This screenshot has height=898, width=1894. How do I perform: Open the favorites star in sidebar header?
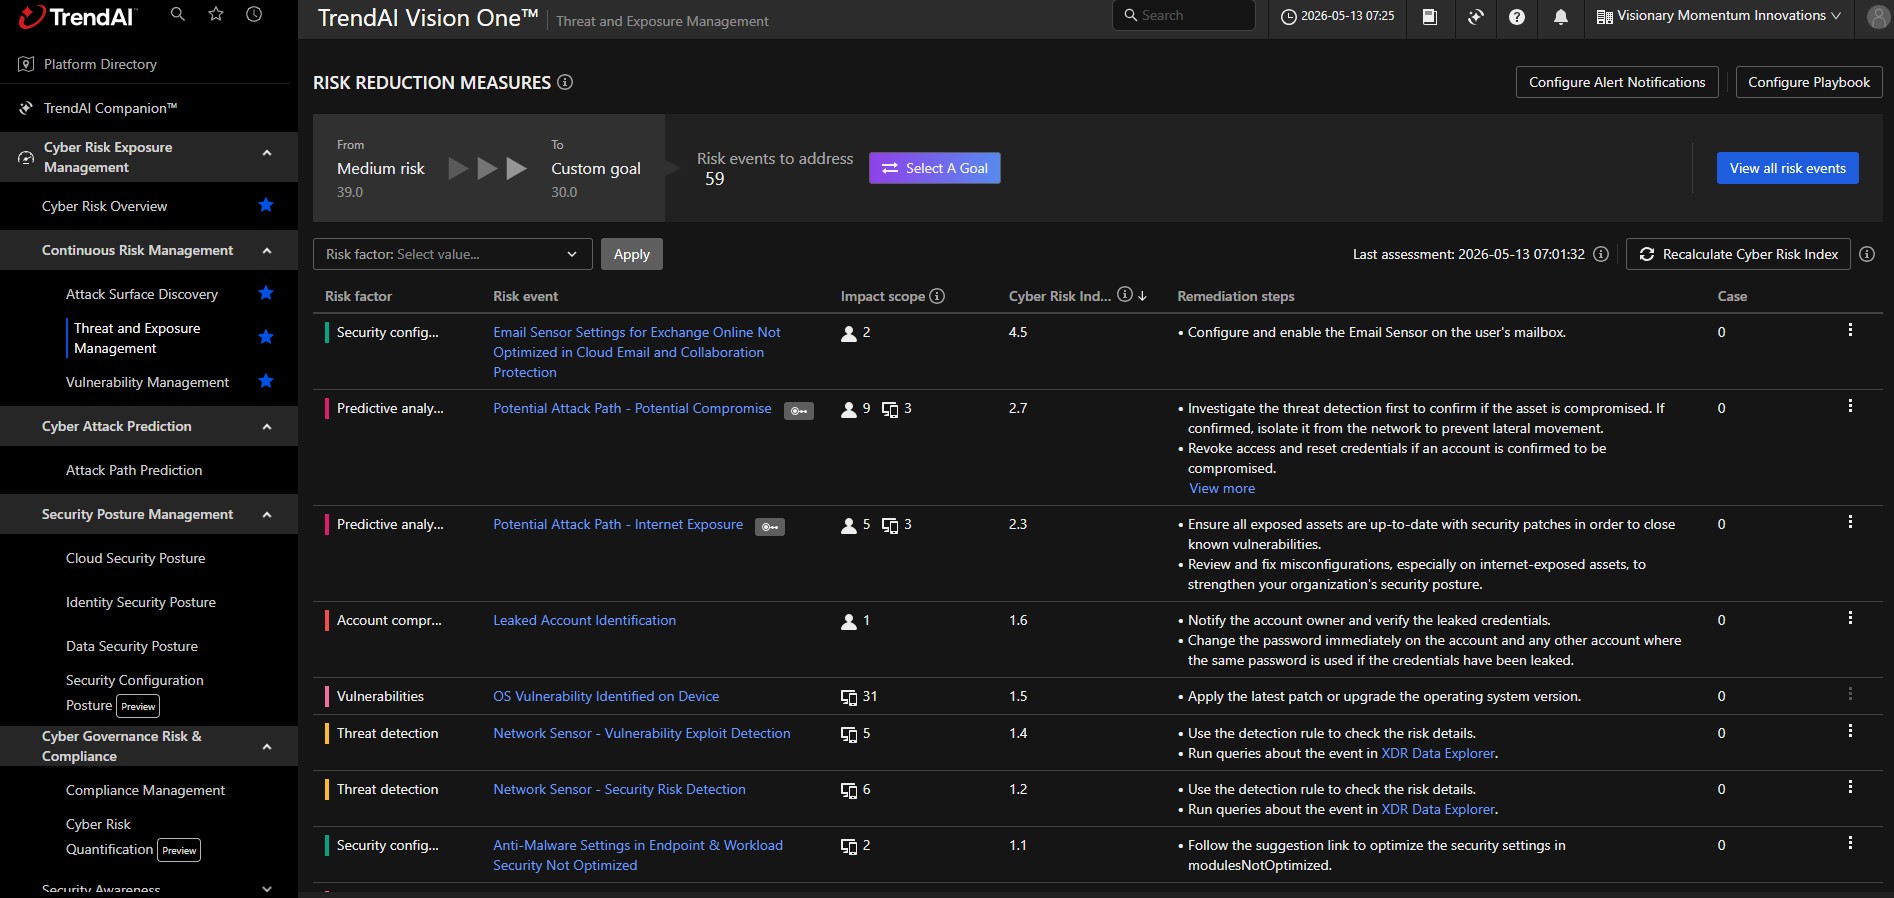[216, 15]
